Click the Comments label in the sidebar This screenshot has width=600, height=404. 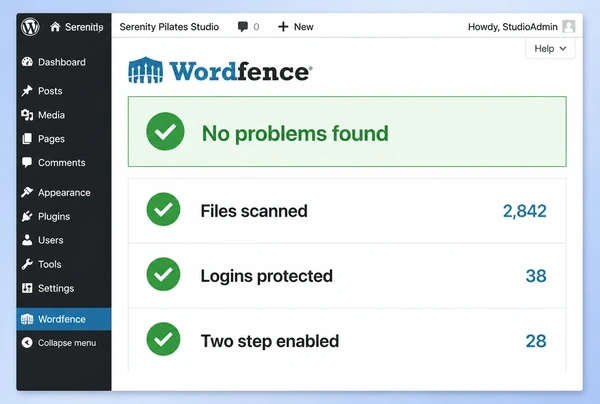(62, 163)
